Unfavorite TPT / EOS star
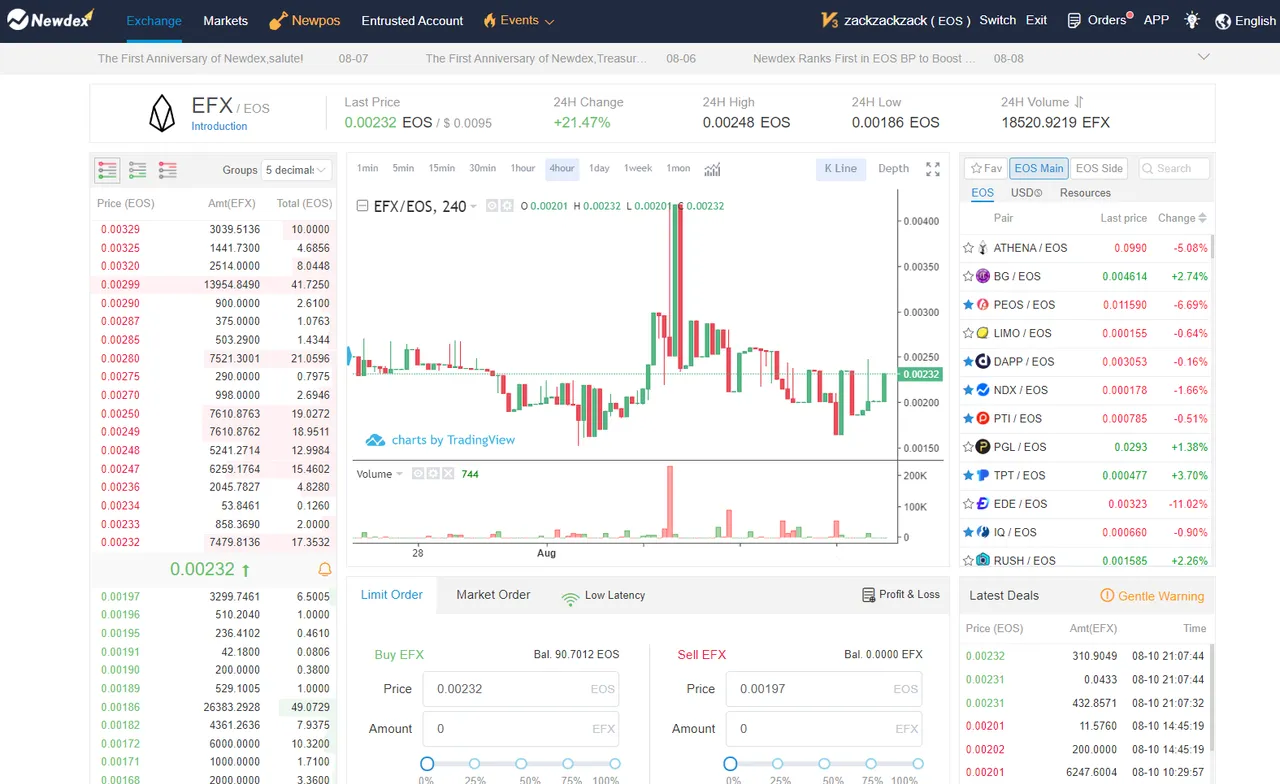The height and width of the screenshot is (784, 1280). tap(968, 475)
